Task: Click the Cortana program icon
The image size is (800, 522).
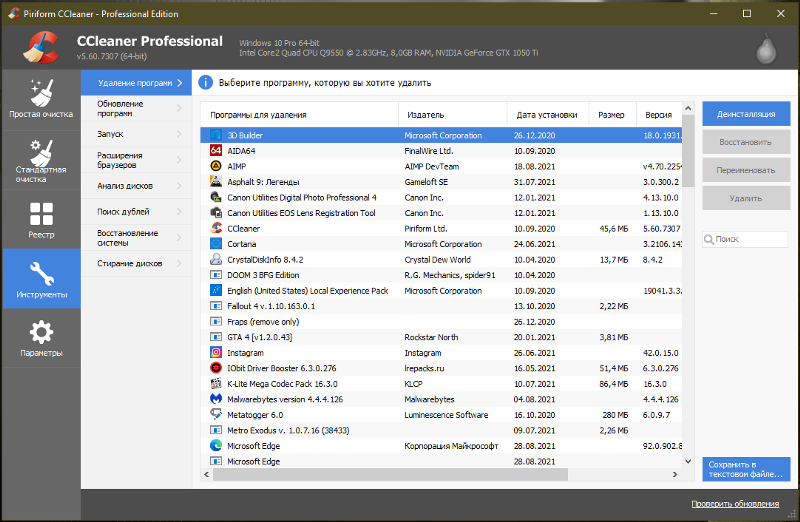Action: tap(216, 243)
